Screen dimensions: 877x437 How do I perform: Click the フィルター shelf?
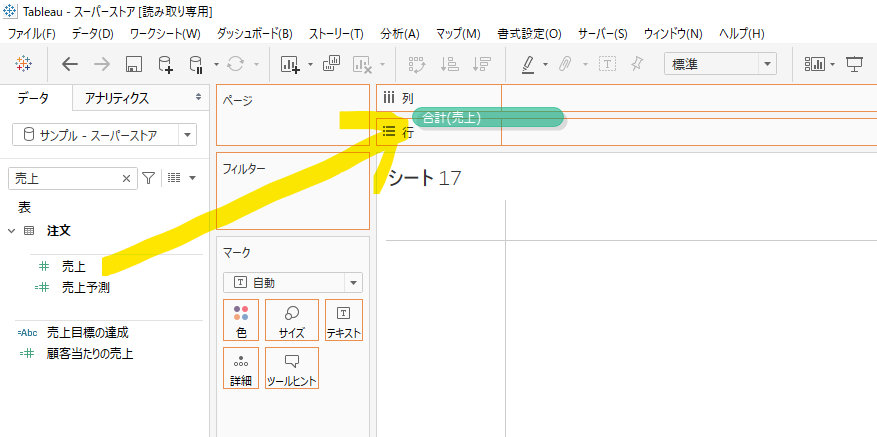click(293, 191)
